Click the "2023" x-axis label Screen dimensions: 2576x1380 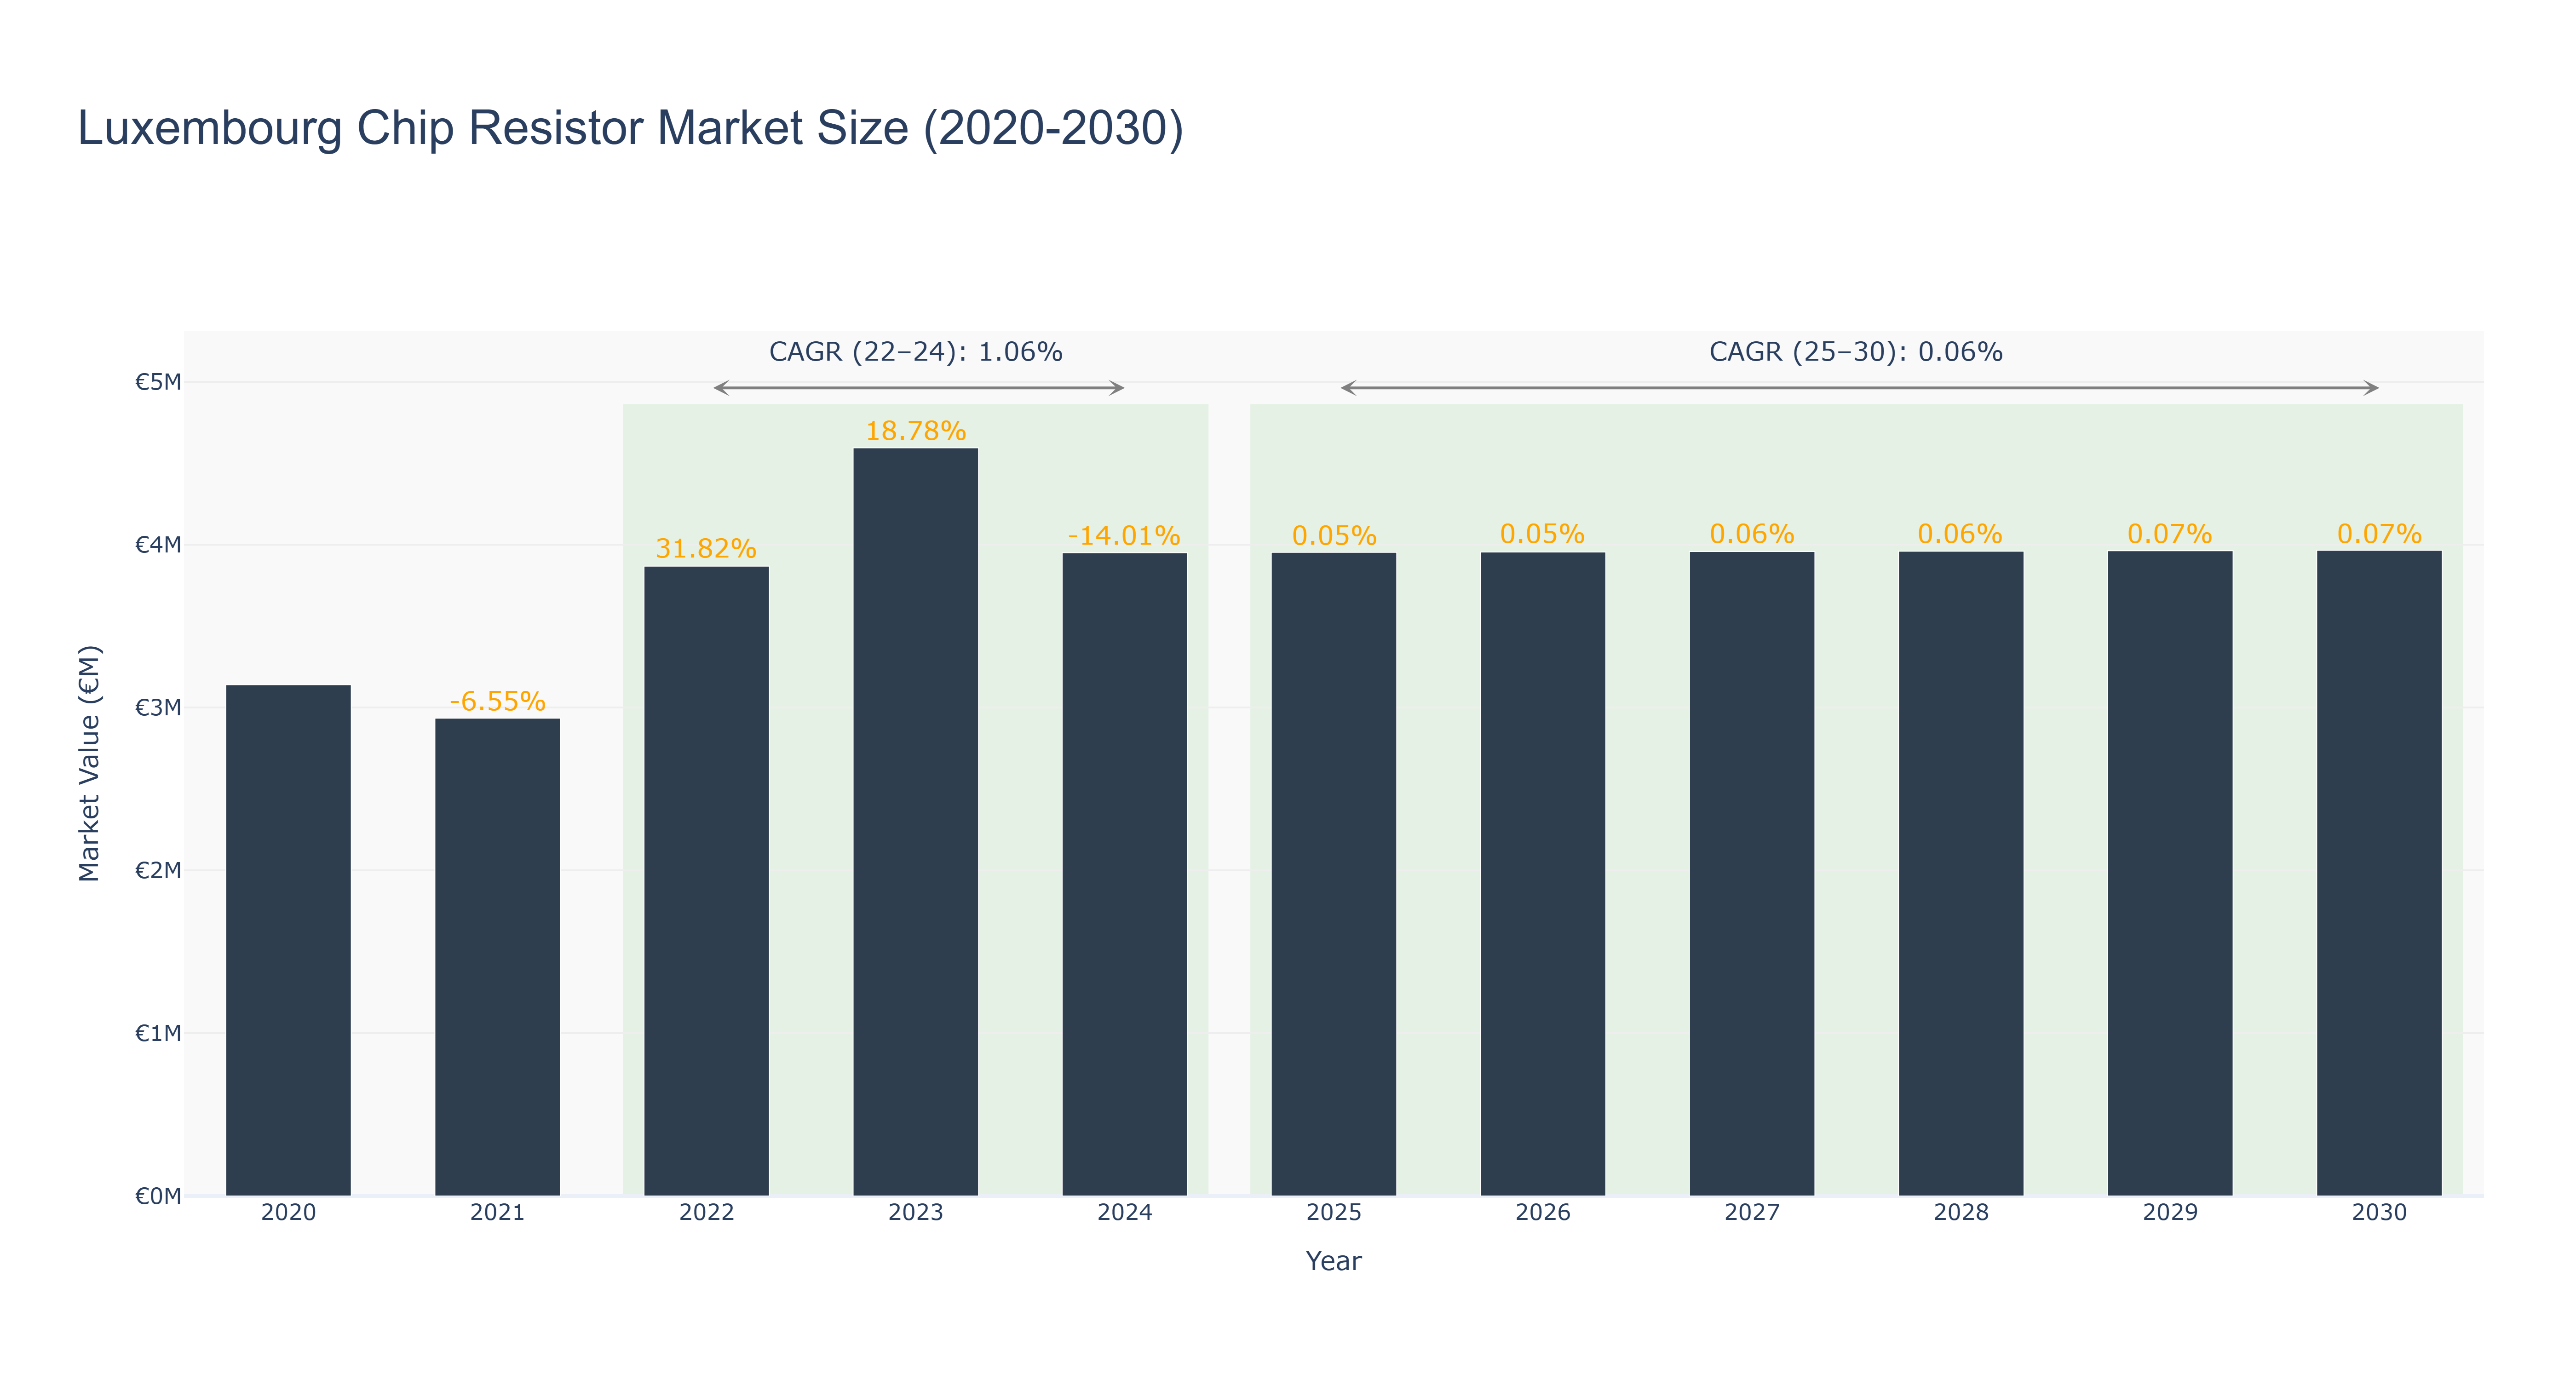[915, 1213]
